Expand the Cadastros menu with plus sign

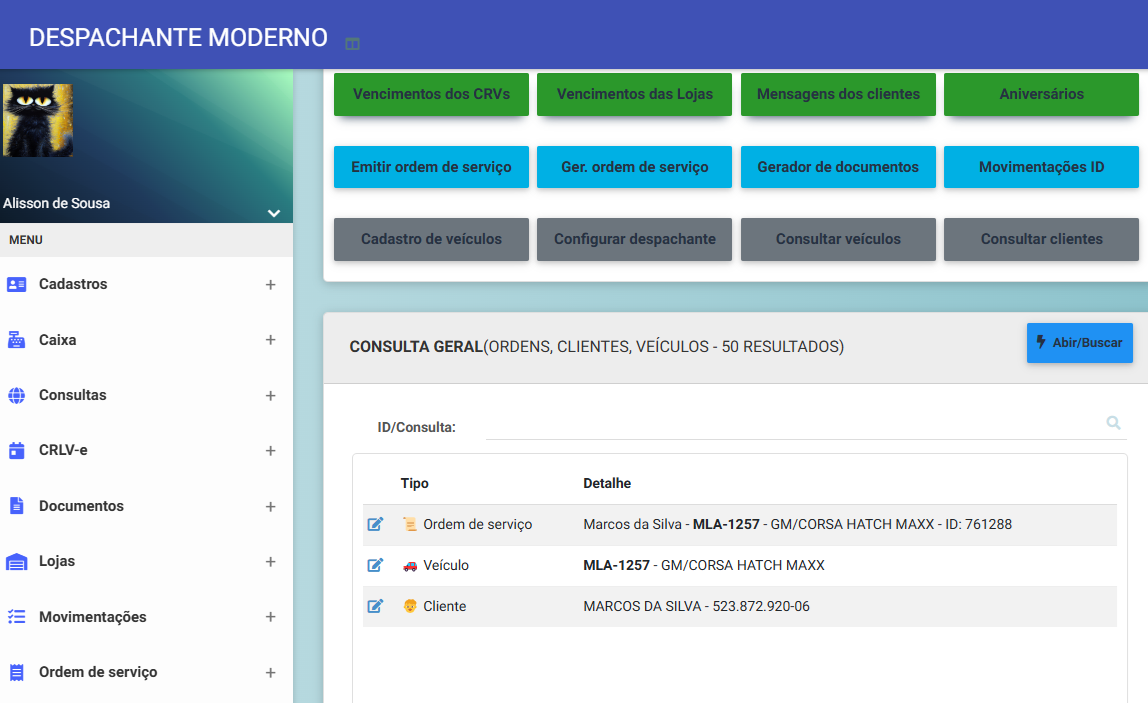tap(270, 285)
